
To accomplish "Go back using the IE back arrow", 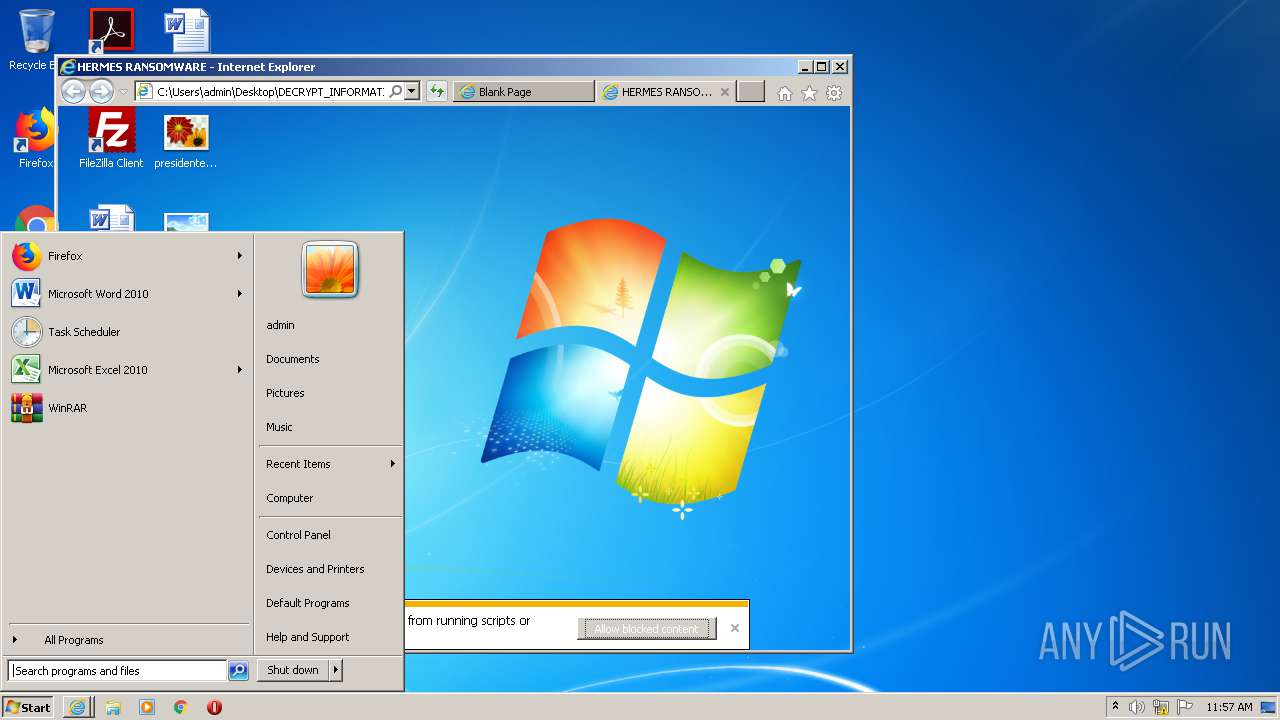I will (73, 92).
